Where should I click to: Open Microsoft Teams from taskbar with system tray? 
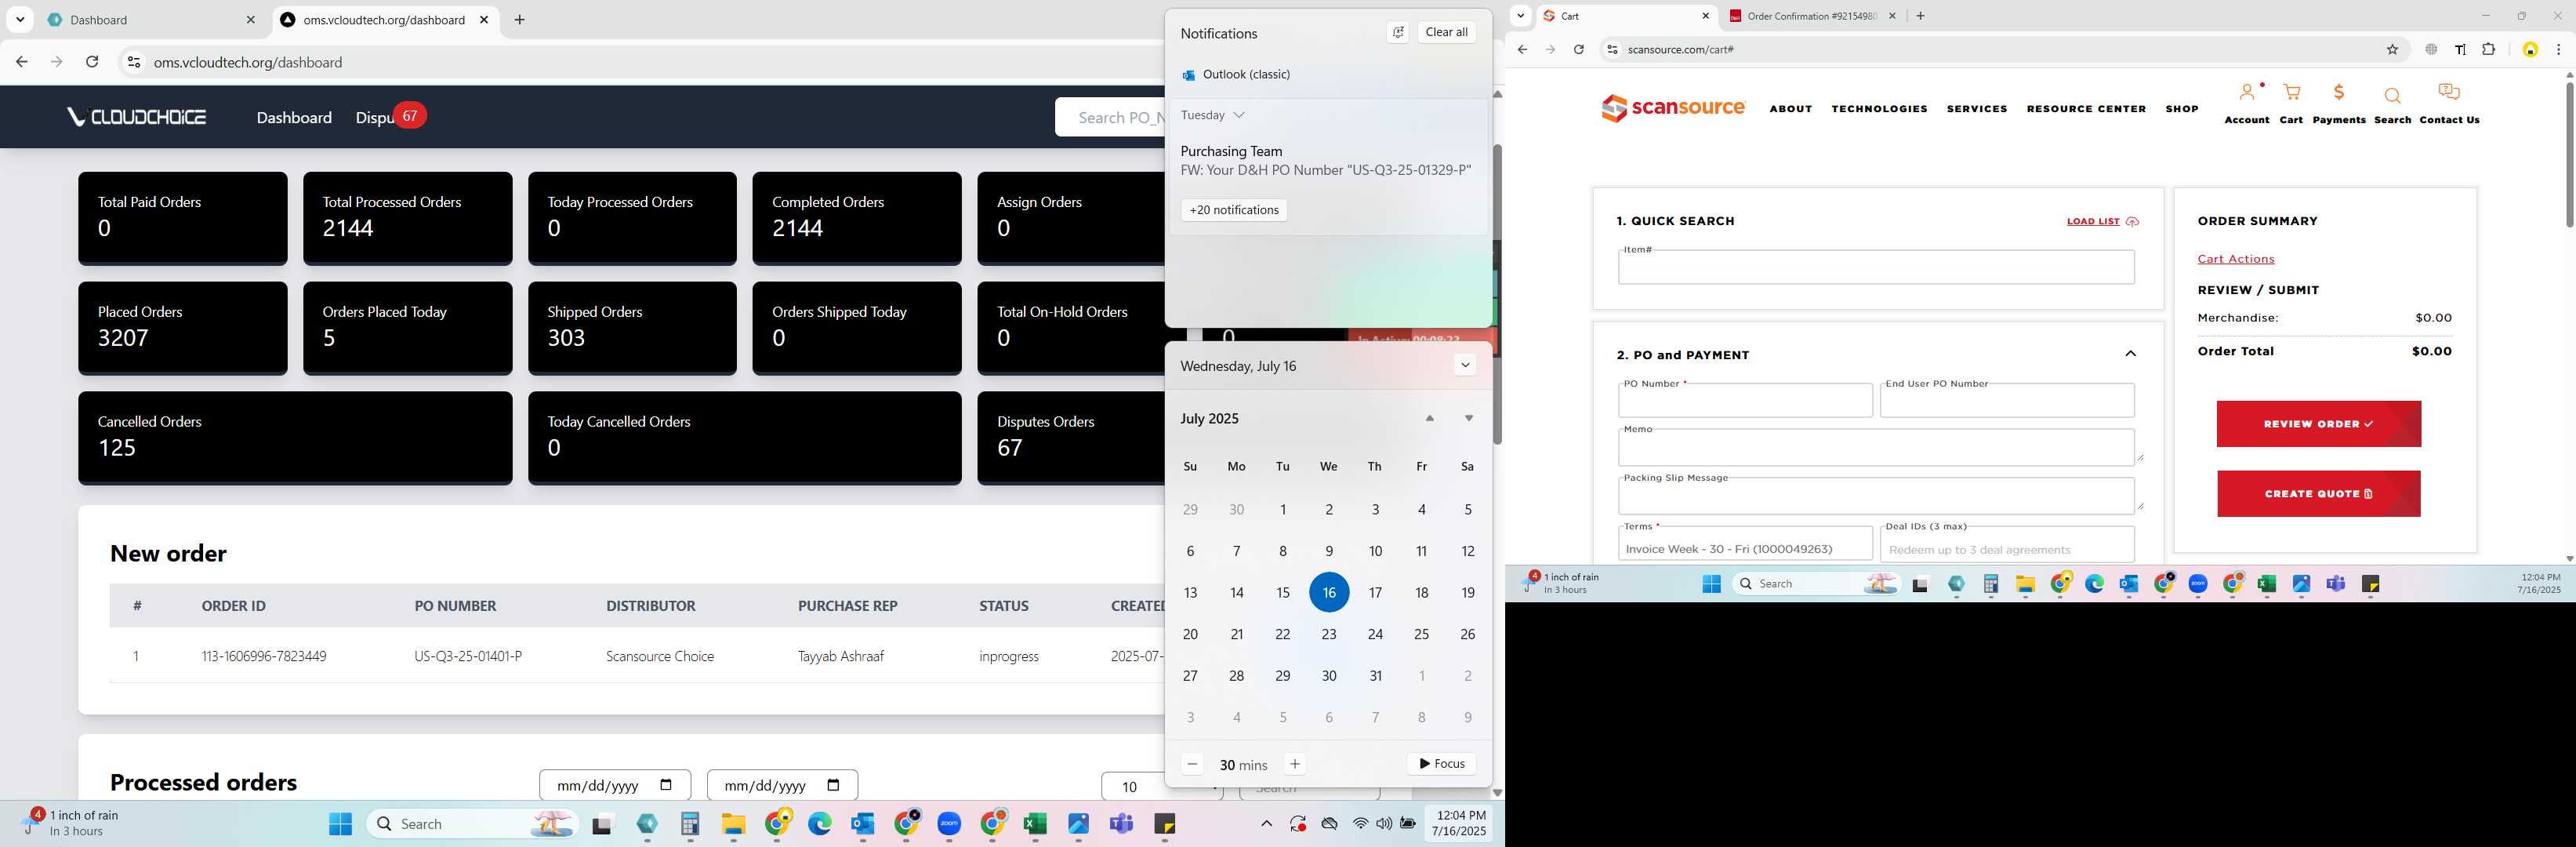coord(1121,824)
